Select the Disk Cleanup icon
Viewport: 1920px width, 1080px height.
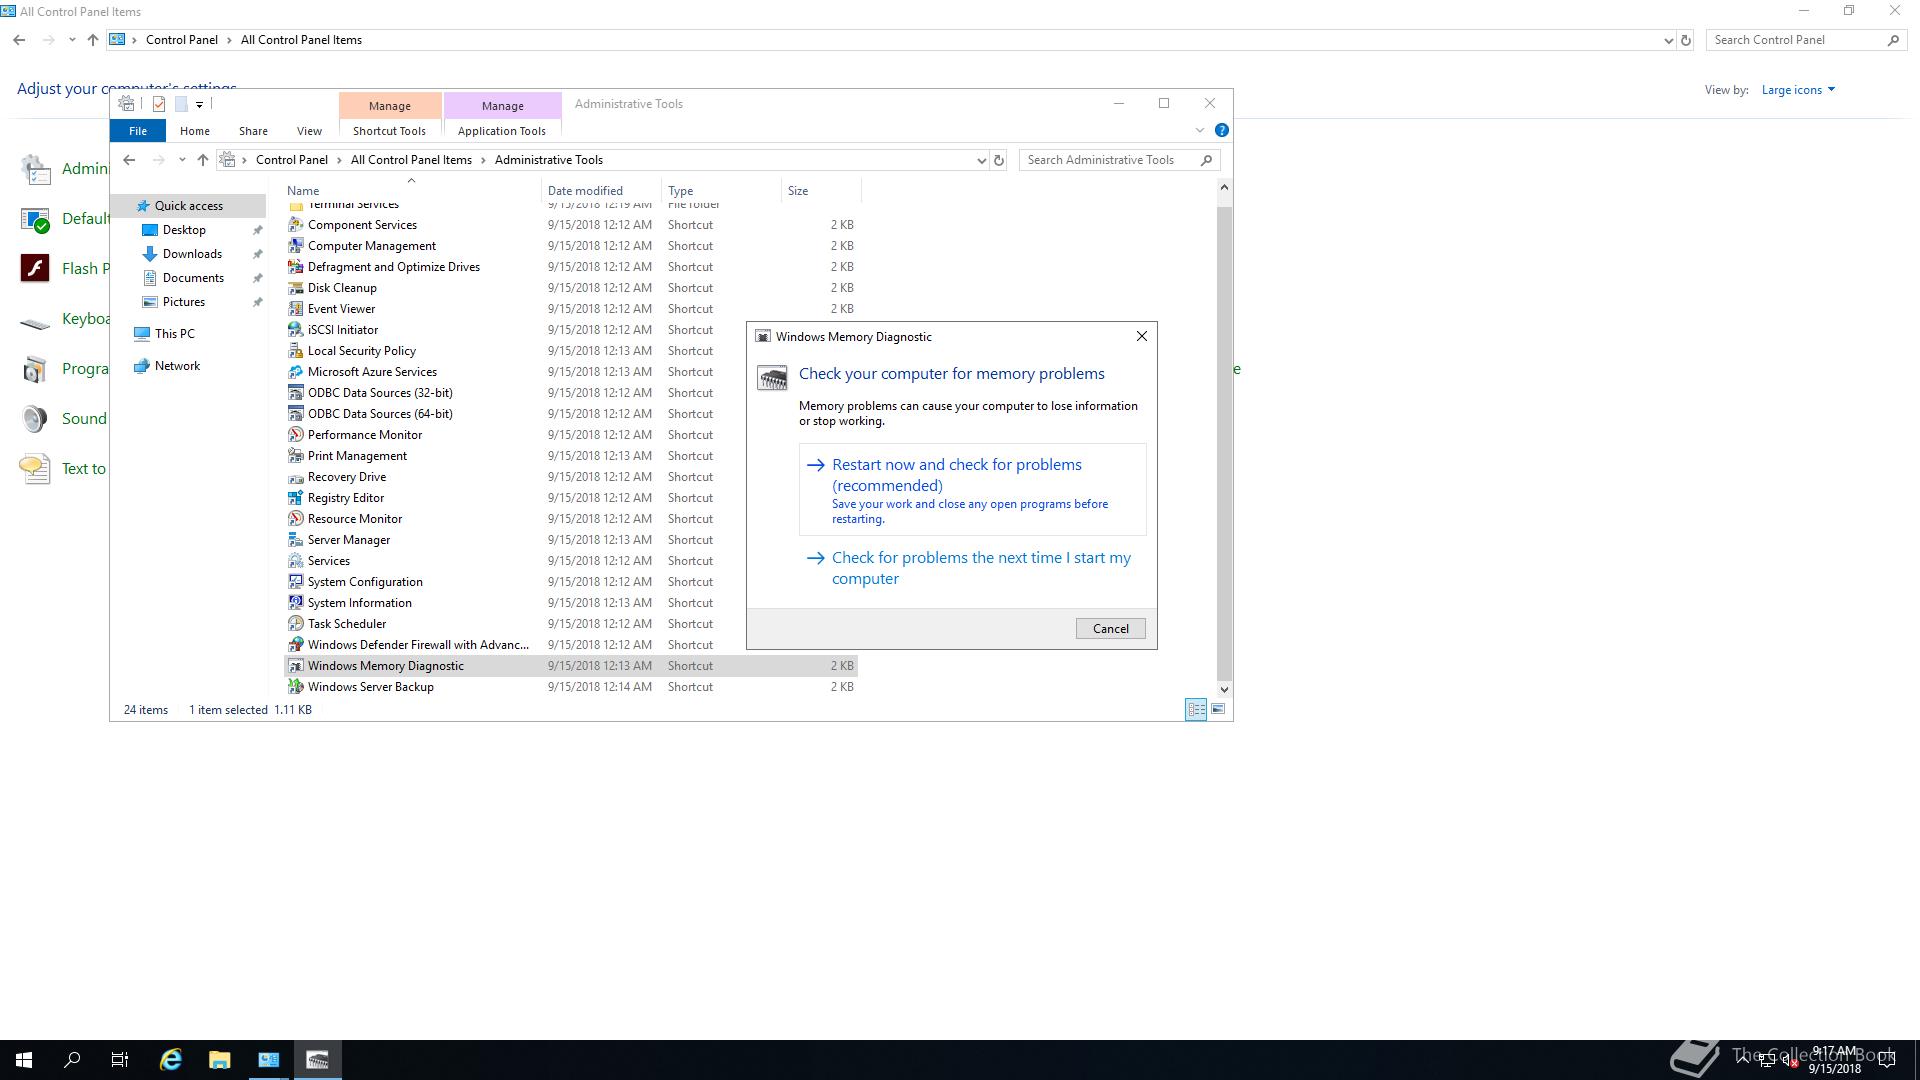pos(295,288)
